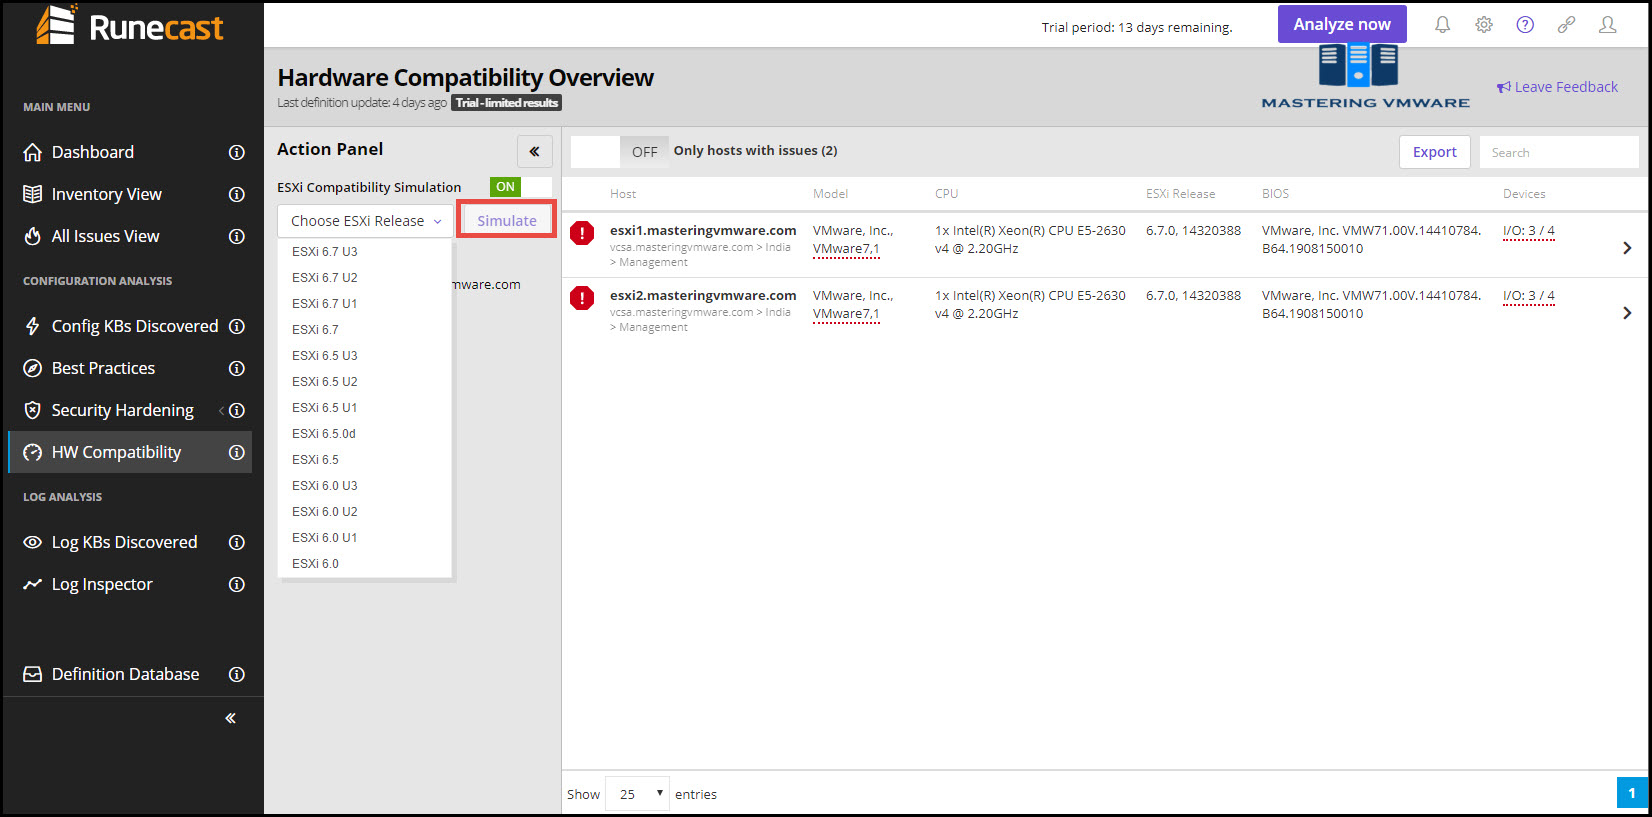Click the Search input field

[1559, 152]
